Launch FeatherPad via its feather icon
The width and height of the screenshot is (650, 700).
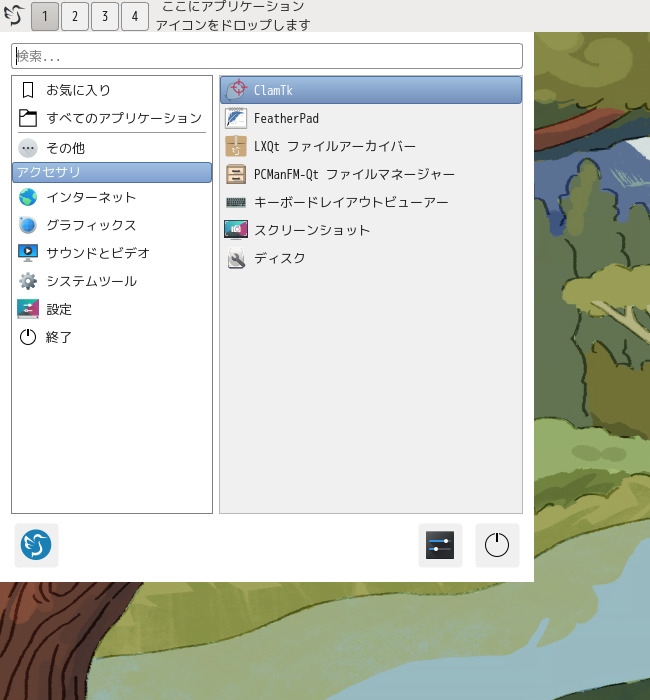coord(236,118)
